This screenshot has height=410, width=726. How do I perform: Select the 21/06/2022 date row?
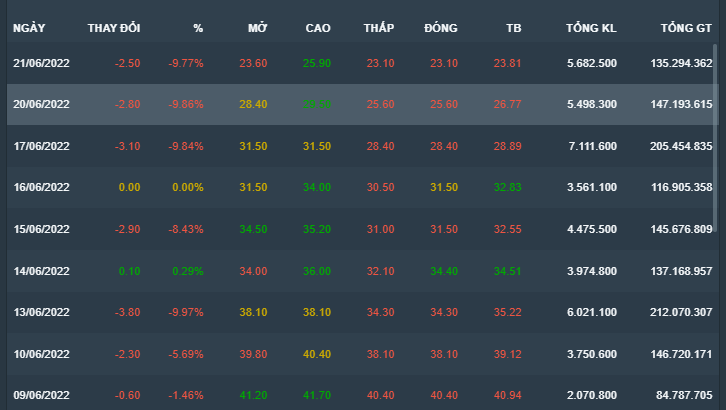tap(41, 63)
